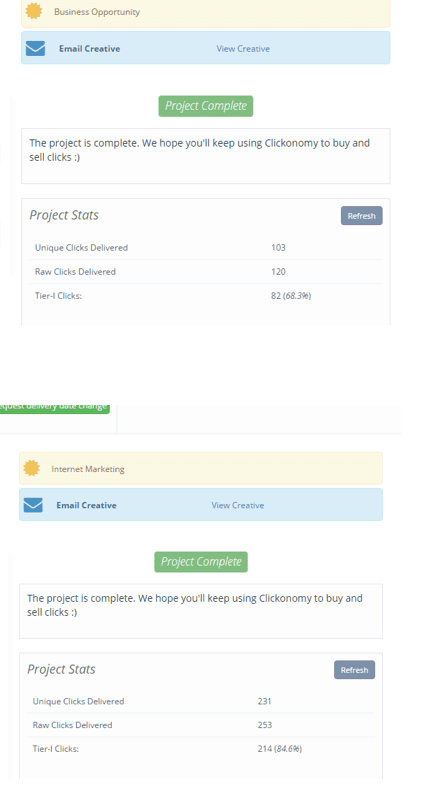Select the Internet Marketing category label
This screenshot has height=792, width=424.
click(x=88, y=469)
